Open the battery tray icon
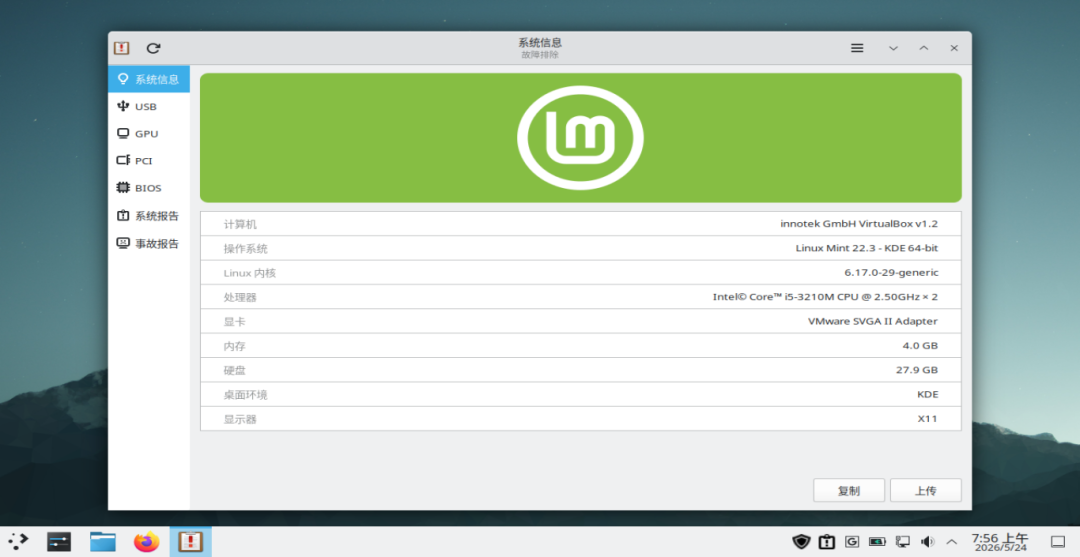1080x557 pixels. tap(877, 542)
